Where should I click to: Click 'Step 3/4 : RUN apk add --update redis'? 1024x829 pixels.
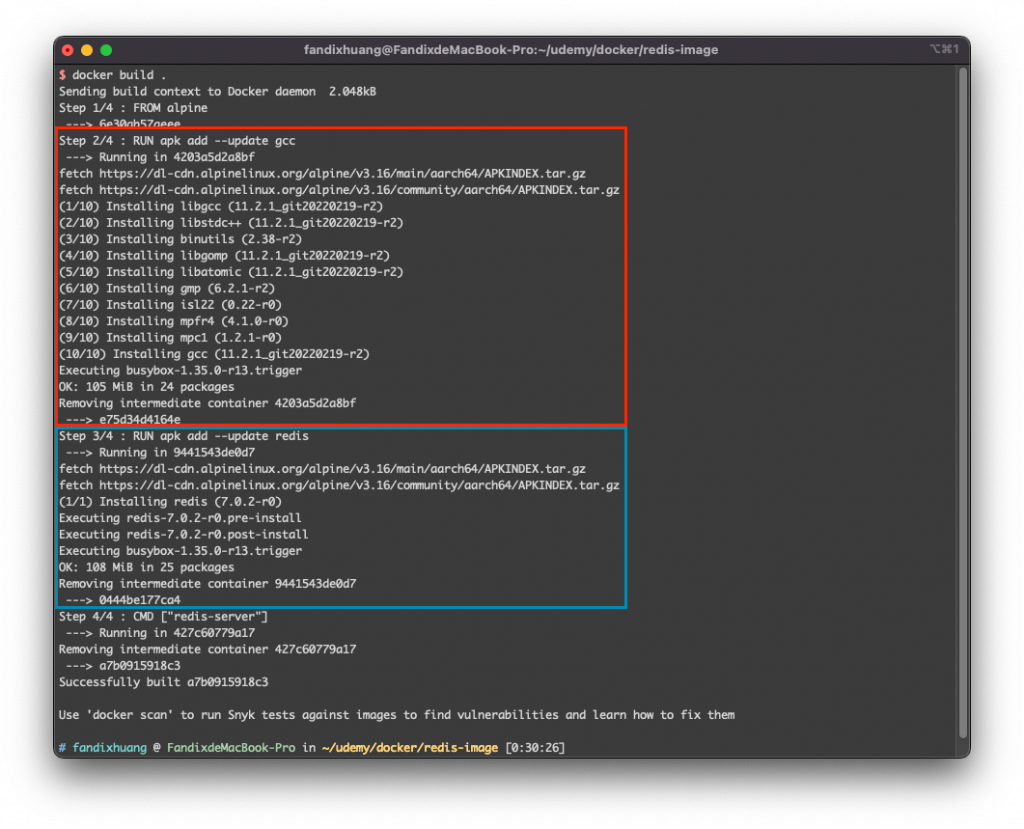tap(184, 436)
